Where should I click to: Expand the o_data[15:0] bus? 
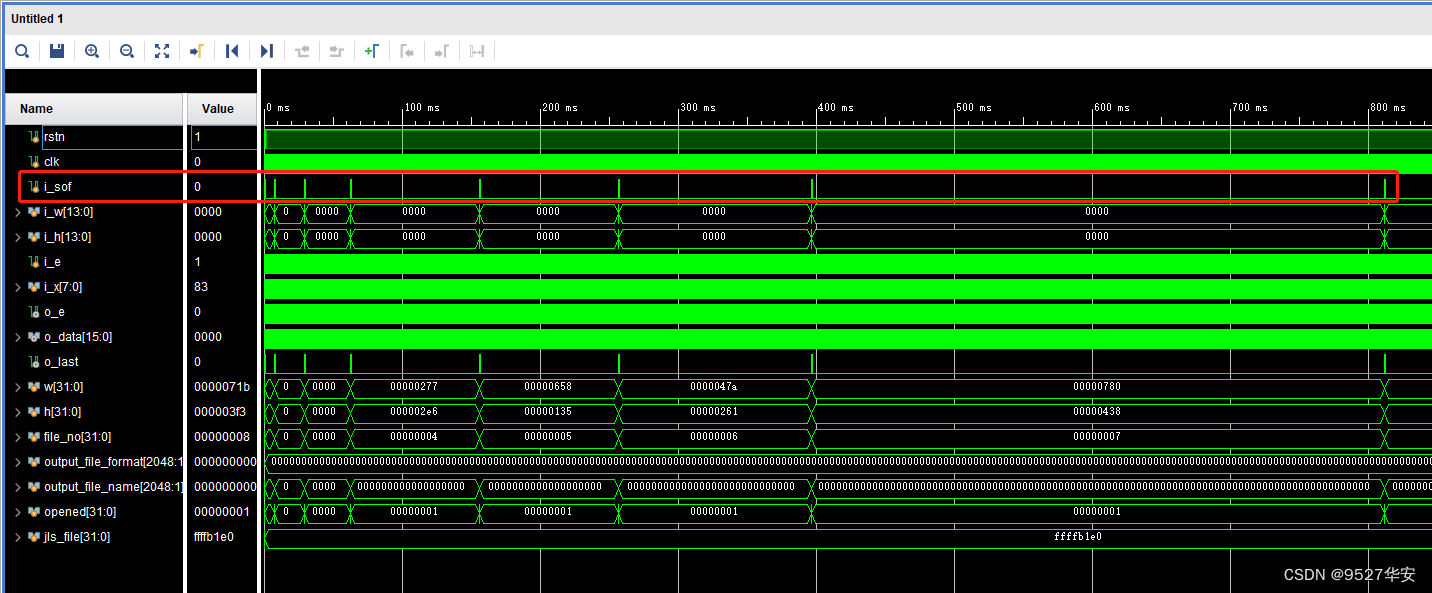click(x=17, y=337)
